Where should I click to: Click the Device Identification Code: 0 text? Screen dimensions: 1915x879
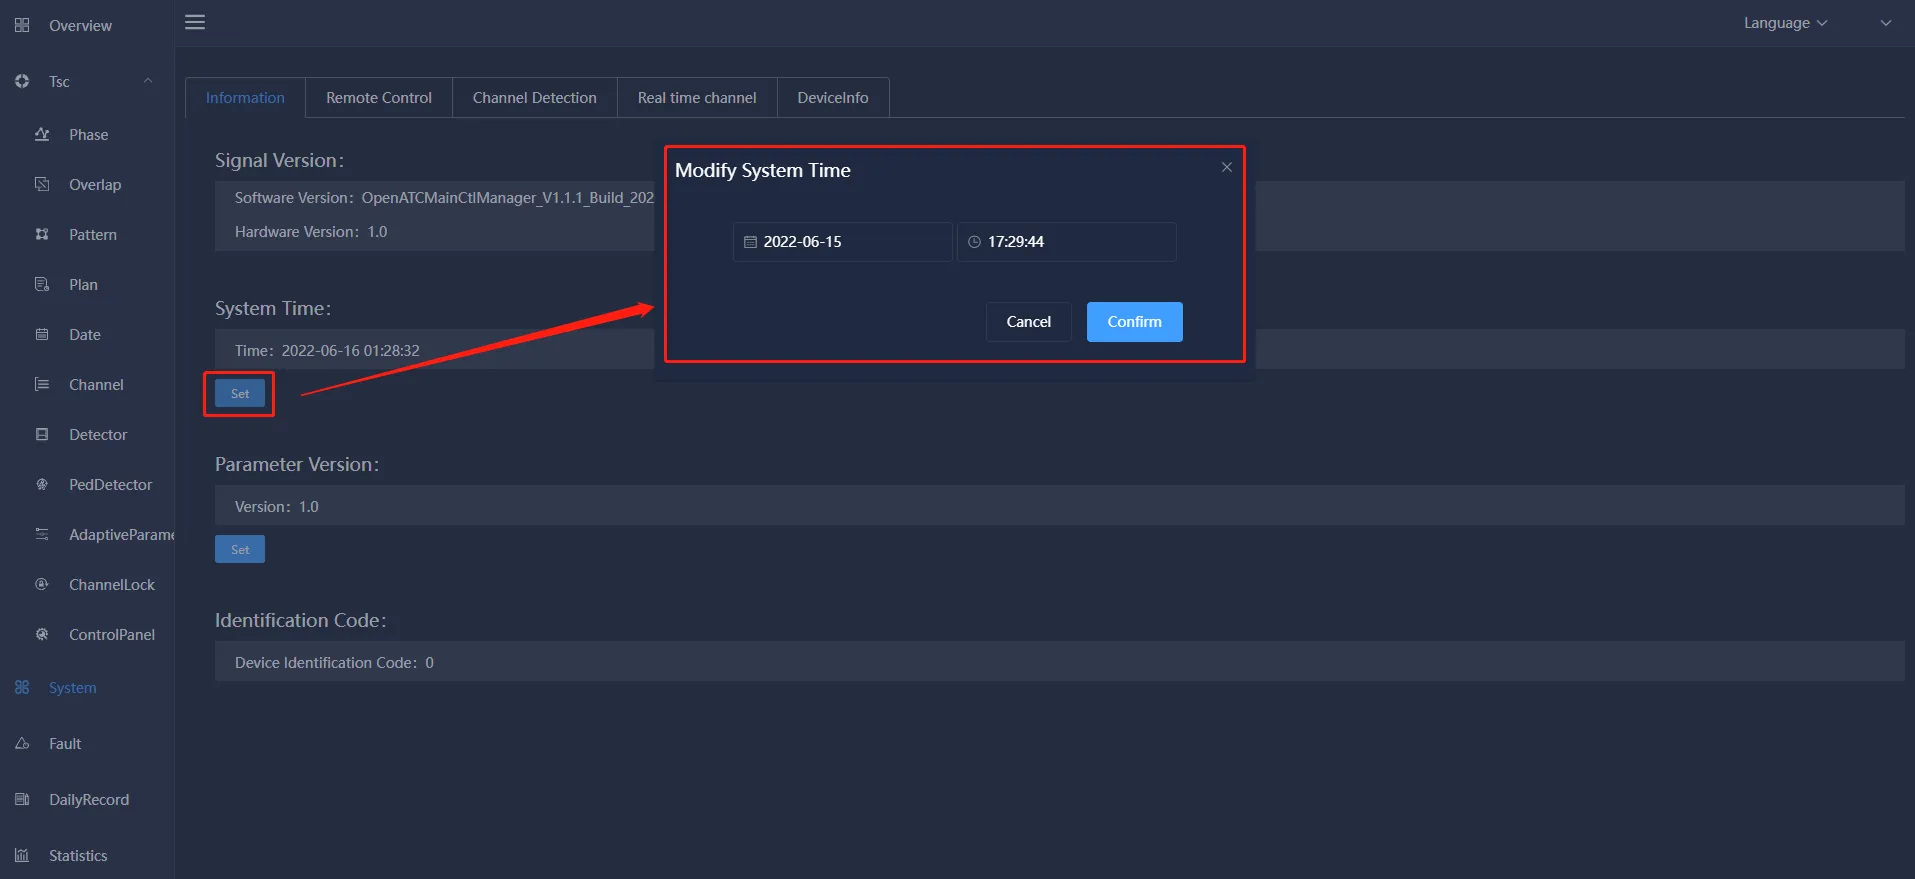(x=334, y=662)
